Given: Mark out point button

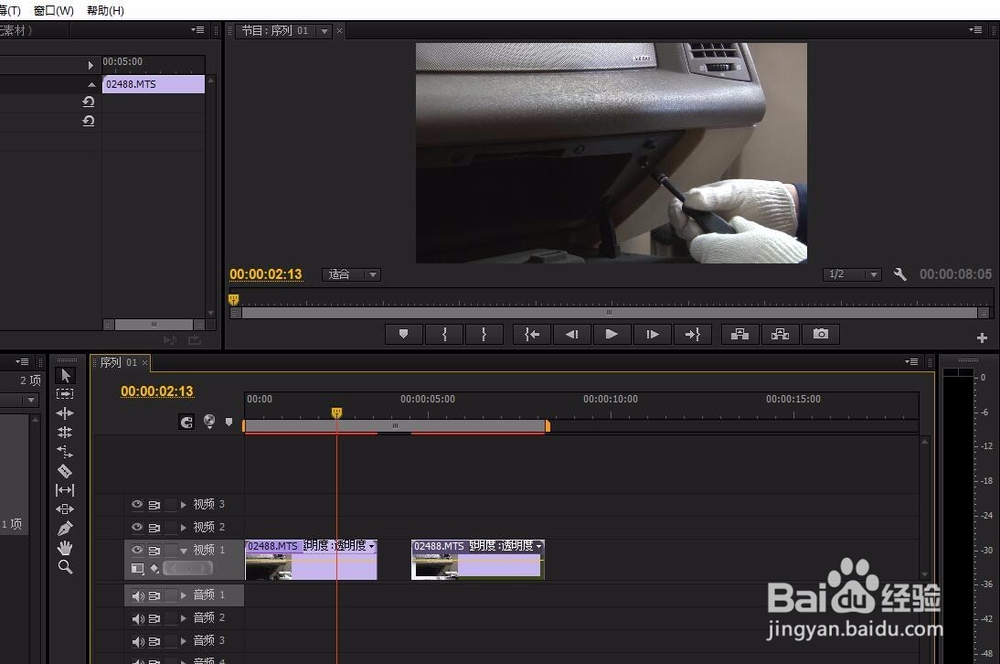Looking at the screenshot, I should (484, 334).
